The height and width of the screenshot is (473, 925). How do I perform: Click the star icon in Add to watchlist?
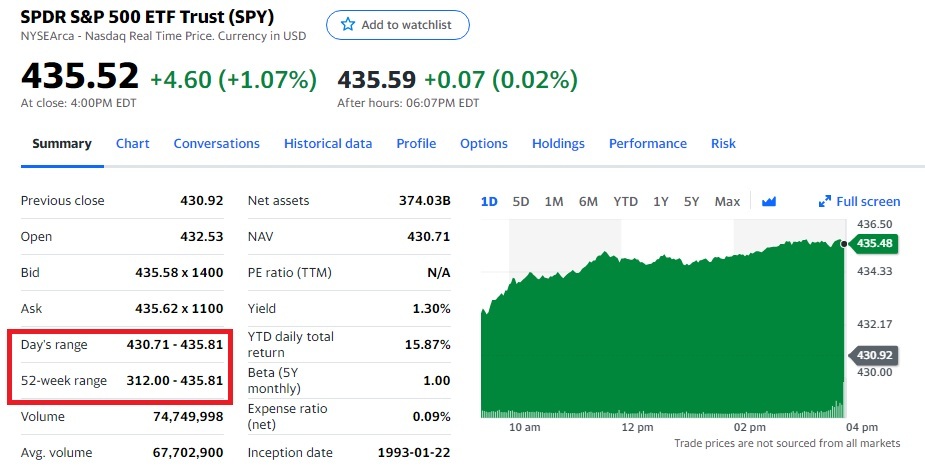pyautogui.click(x=348, y=25)
